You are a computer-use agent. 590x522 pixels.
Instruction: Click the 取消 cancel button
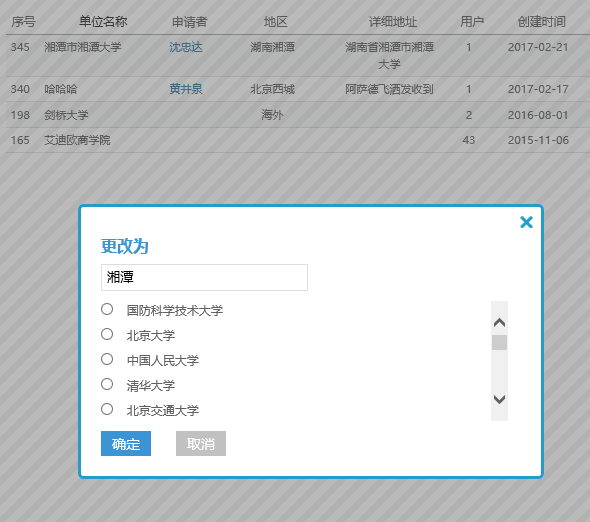[201, 443]
